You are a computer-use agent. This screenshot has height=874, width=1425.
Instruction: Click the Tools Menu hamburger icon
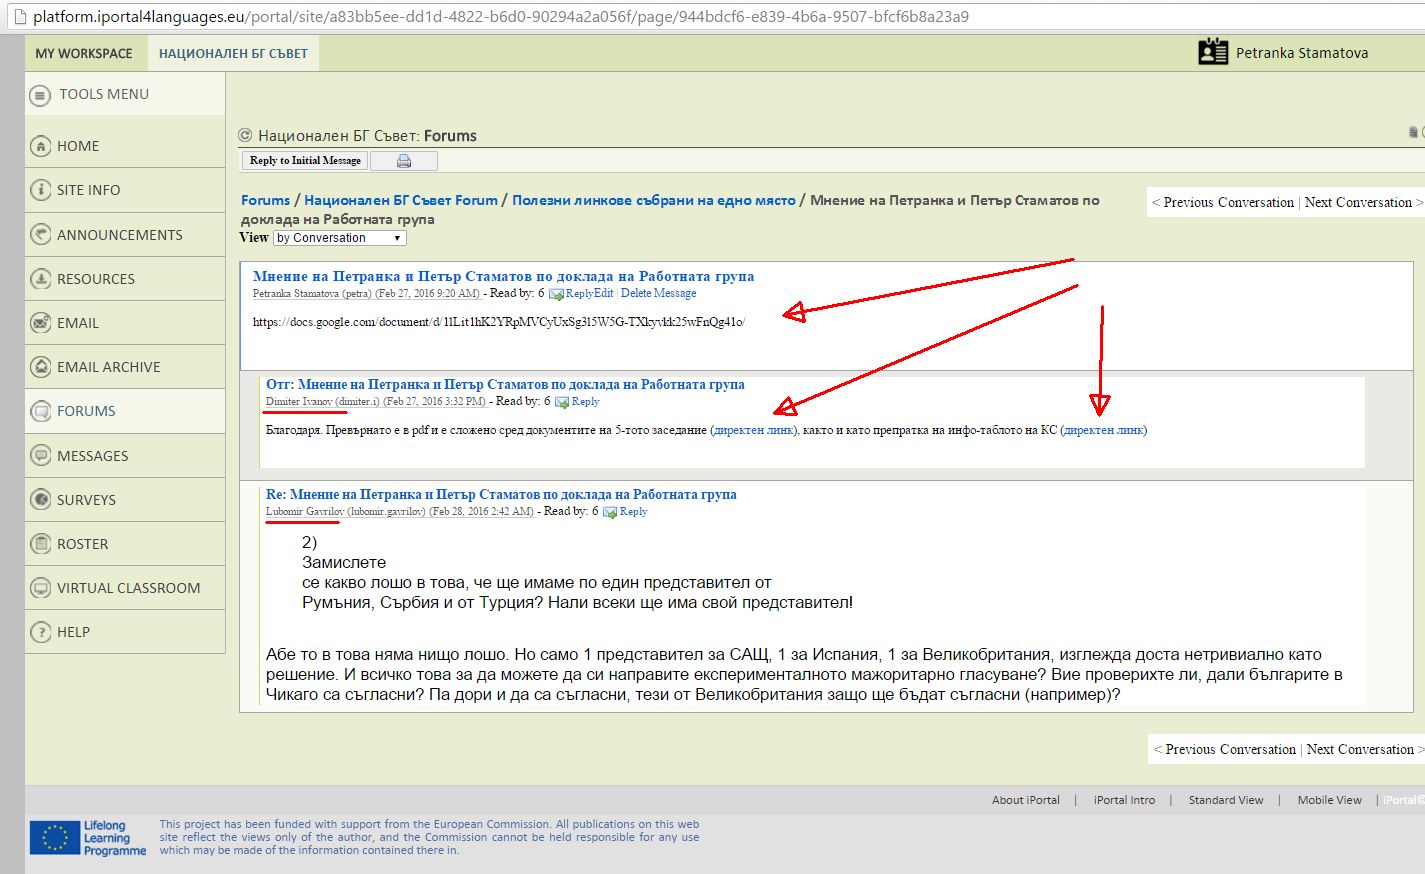[40, 95]
